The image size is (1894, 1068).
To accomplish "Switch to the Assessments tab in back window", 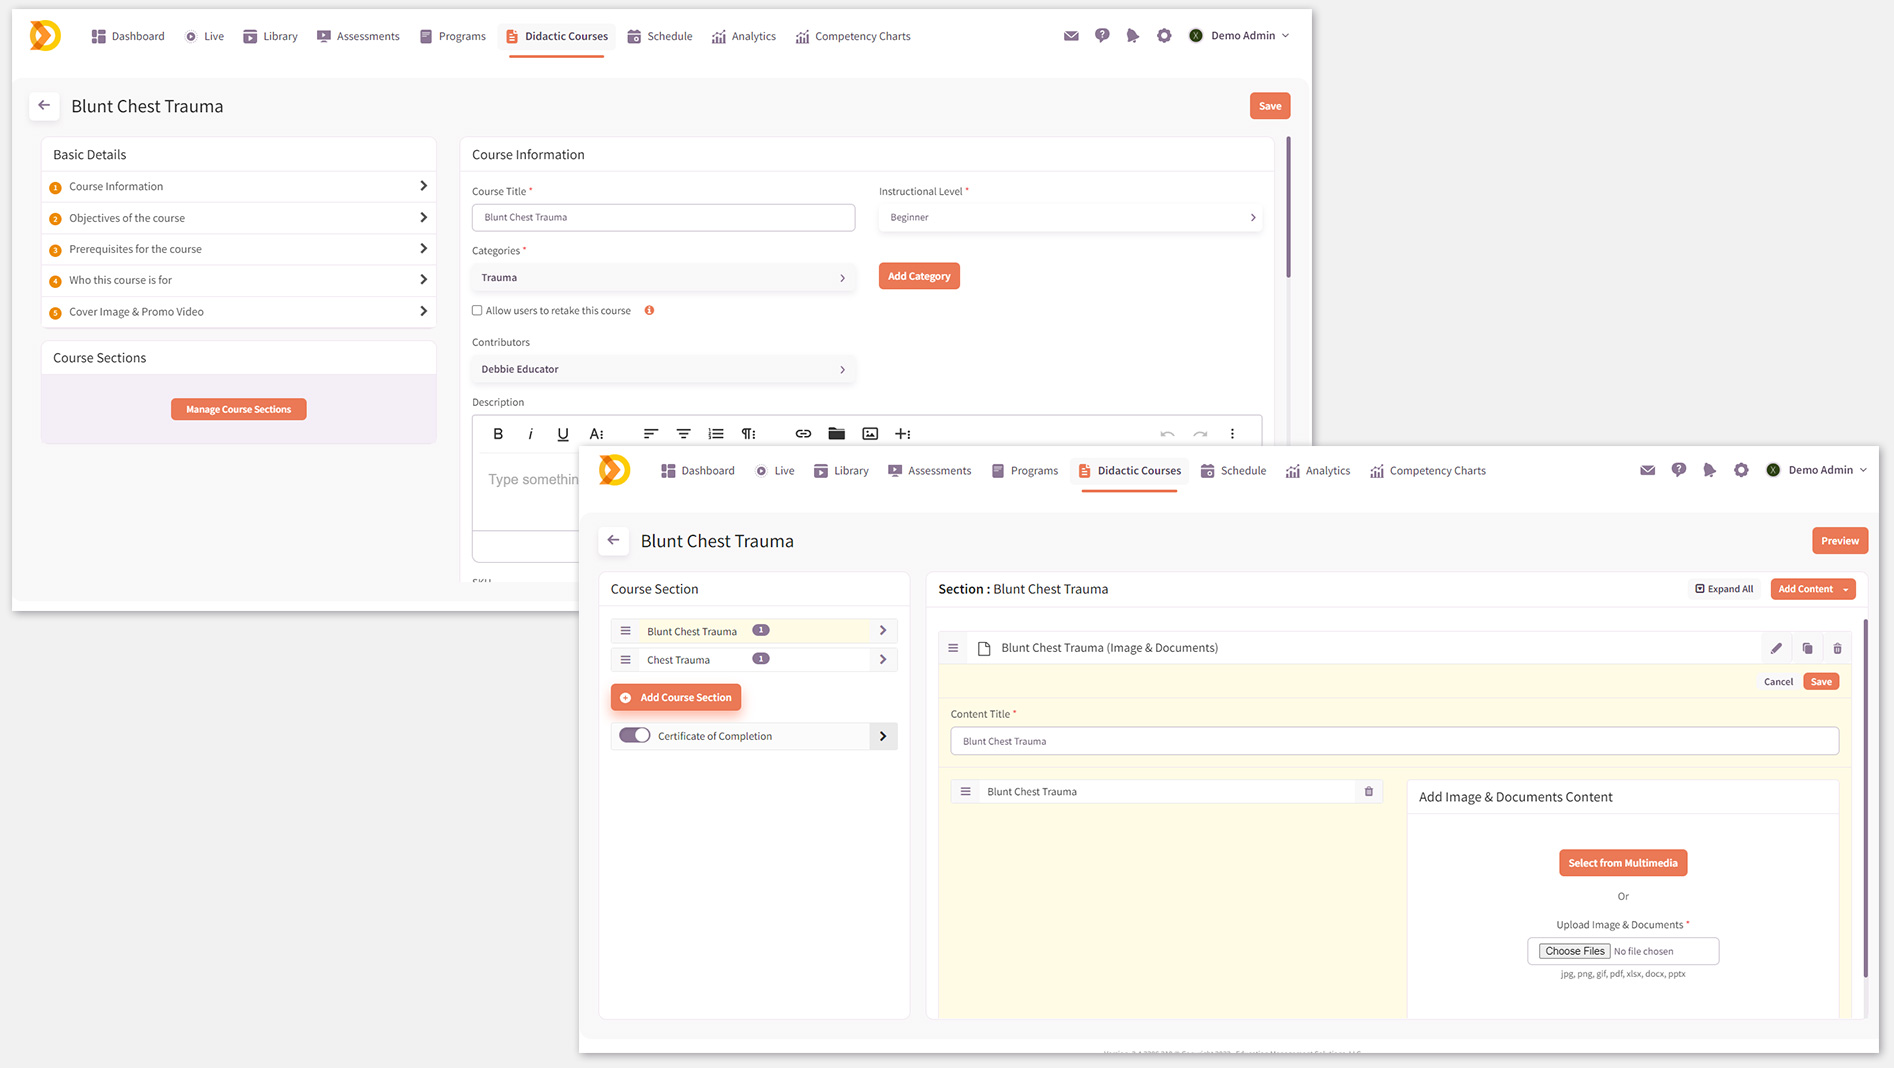I will [x=358, y=36].
